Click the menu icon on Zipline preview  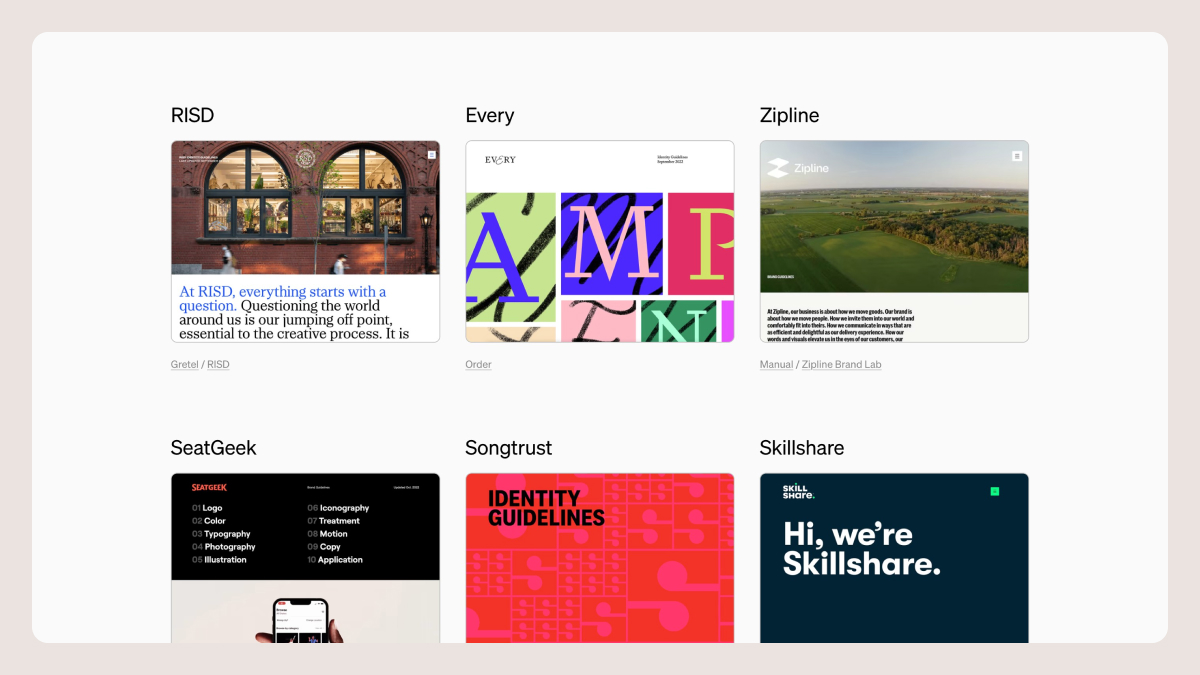click(x=1017, y=156)
